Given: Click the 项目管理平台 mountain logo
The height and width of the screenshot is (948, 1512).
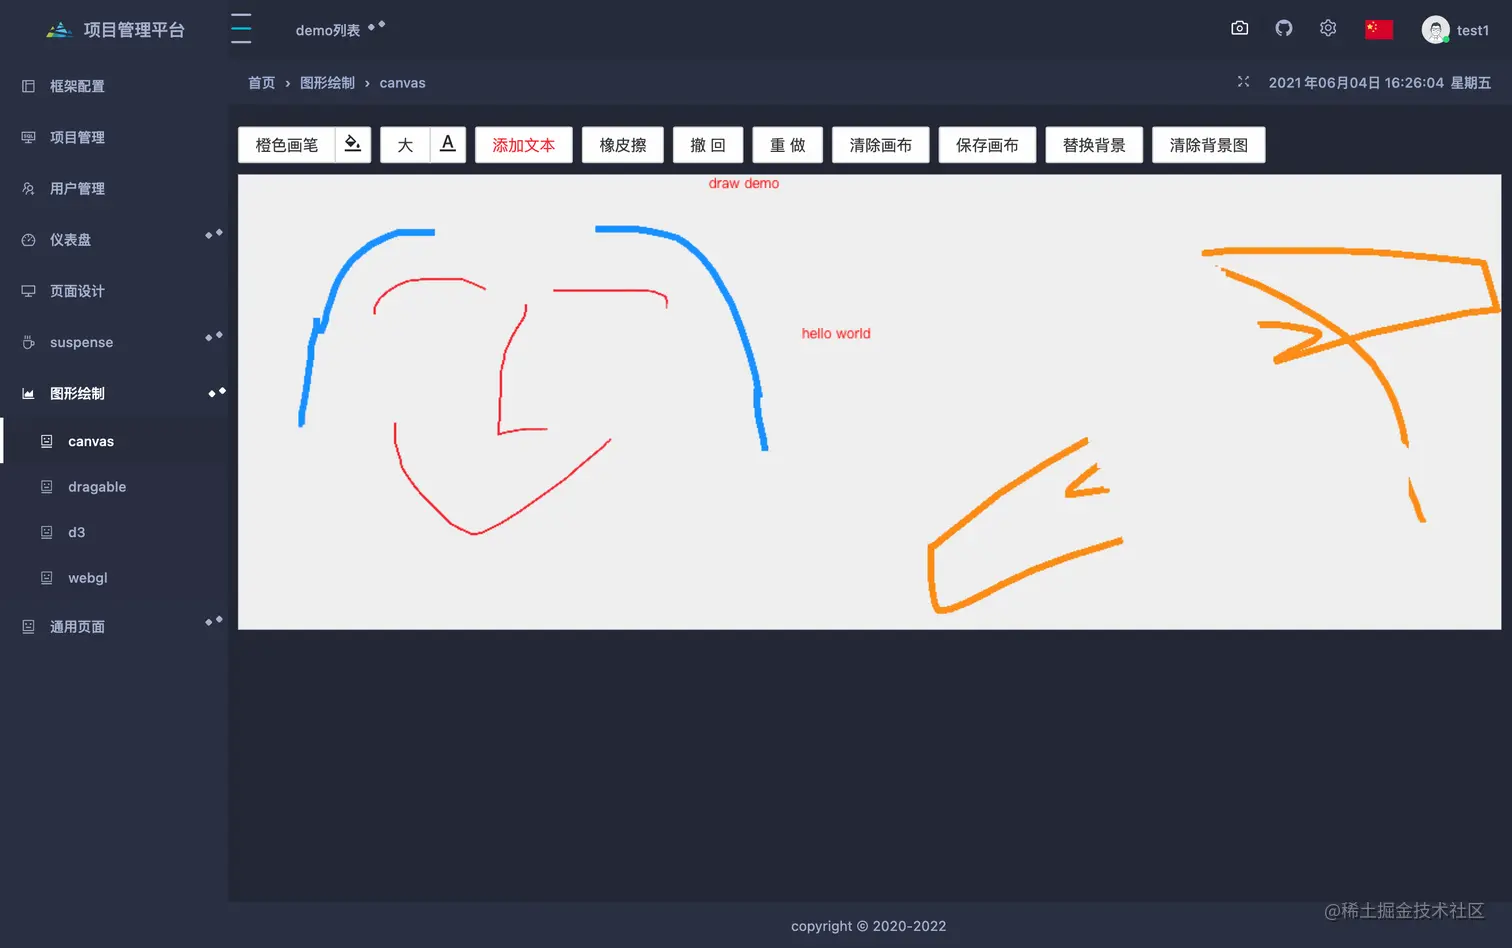Looking at the screenshot, I should 59,30.
